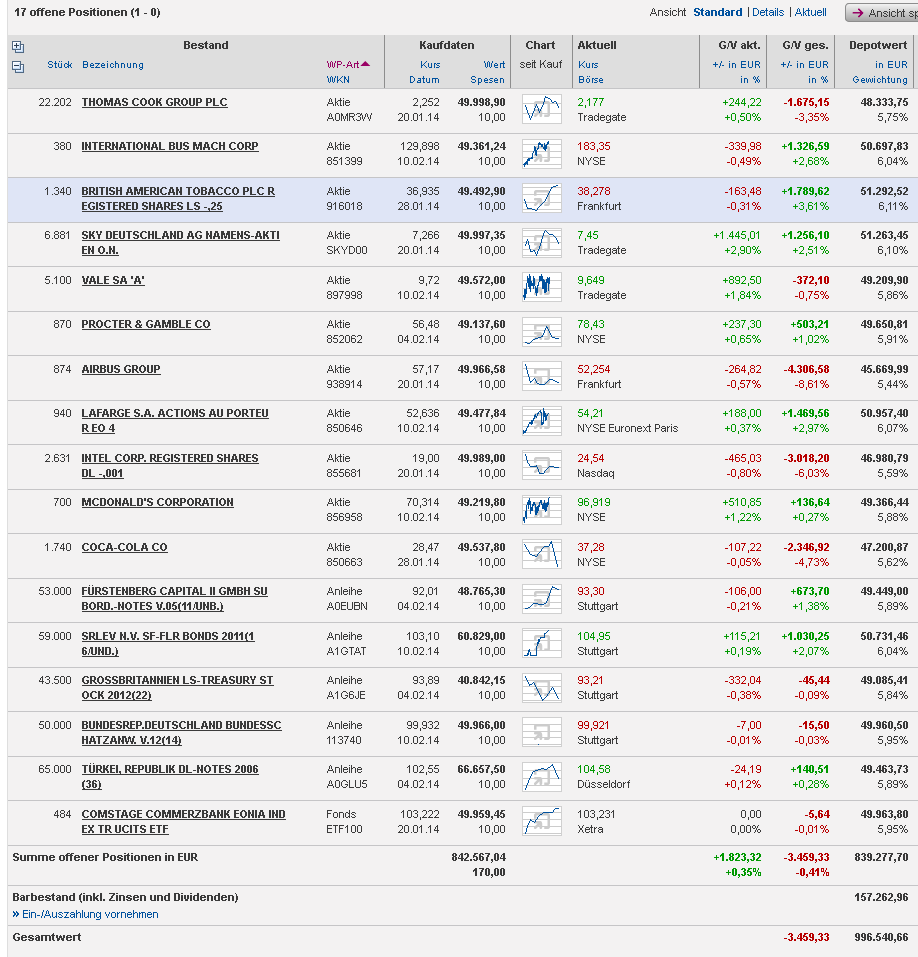Open SKY DEUTSCHLAND AG link
Image resolution: width=918 pixels, height=957 pixels.
181,242
